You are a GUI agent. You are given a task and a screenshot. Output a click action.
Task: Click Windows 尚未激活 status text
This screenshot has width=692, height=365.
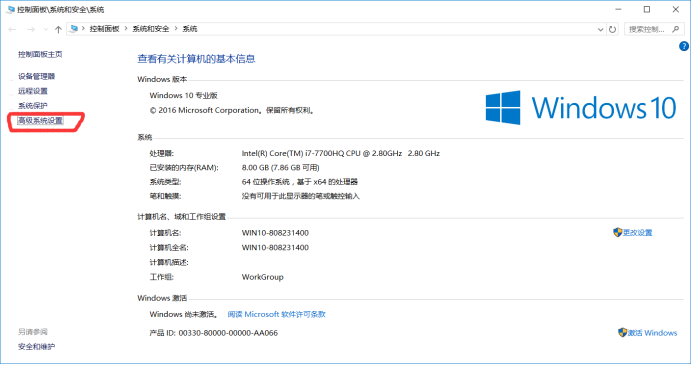(184, 314)
